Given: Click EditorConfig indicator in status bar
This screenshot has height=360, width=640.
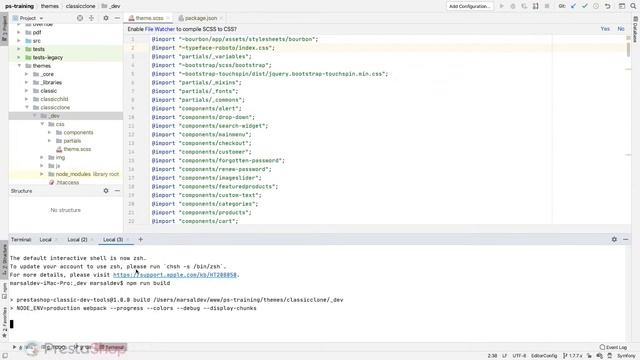Looking at the screenshot, I should (x=544, y=356).
